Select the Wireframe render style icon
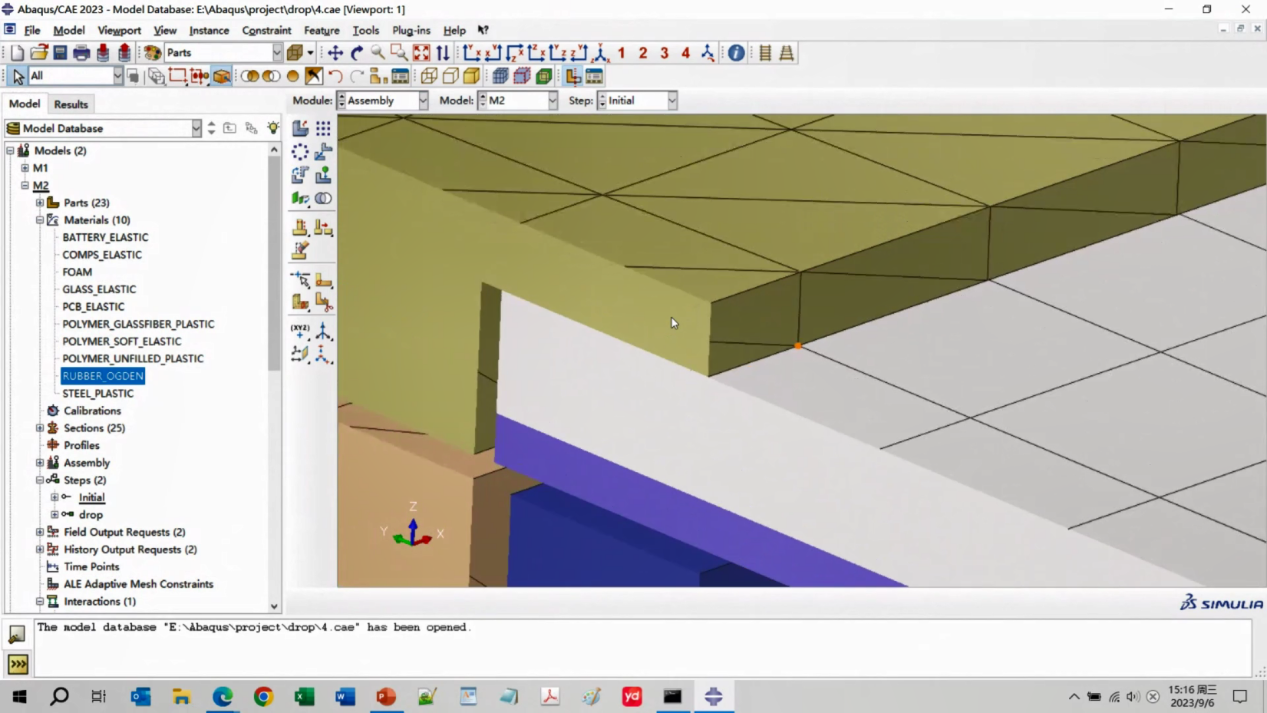Image resolution: width=1267 pixels, height=713 pixels. (x=429, y=76)
